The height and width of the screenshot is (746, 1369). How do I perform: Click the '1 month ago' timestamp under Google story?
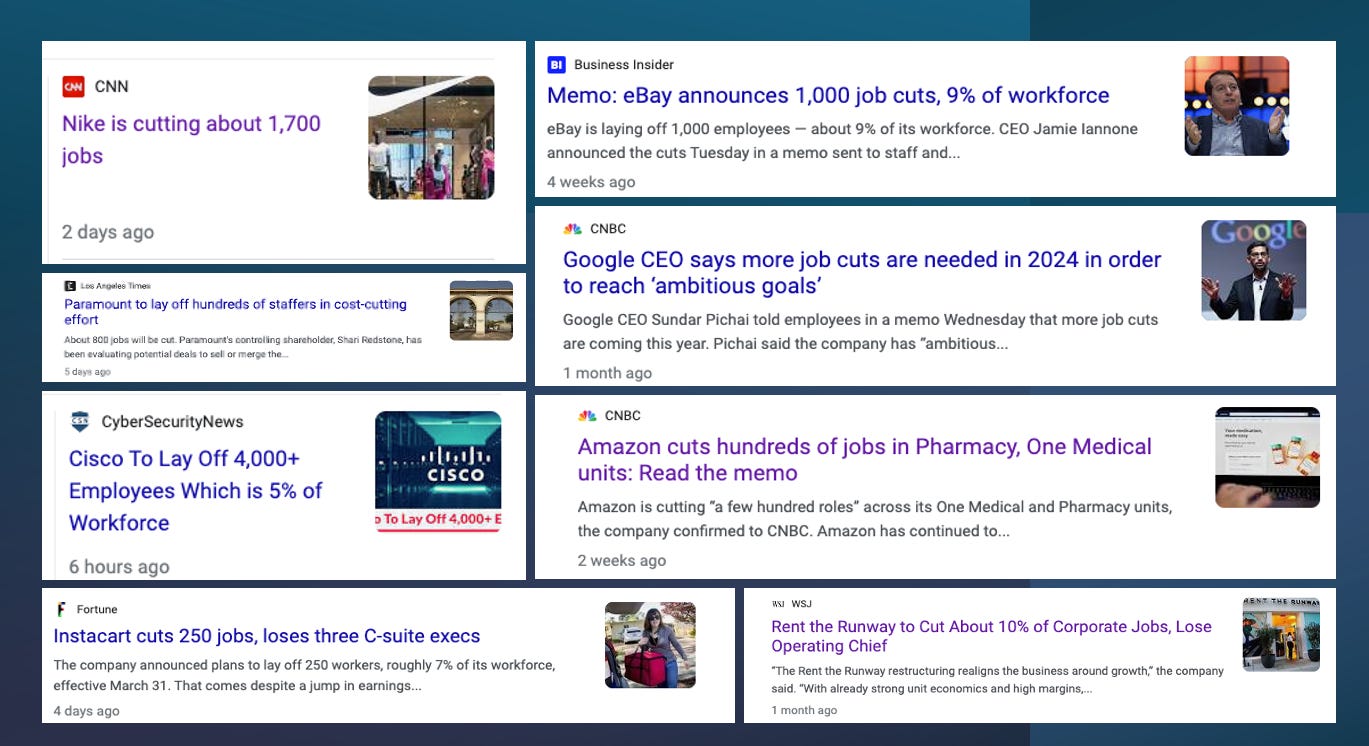point(607,373)
